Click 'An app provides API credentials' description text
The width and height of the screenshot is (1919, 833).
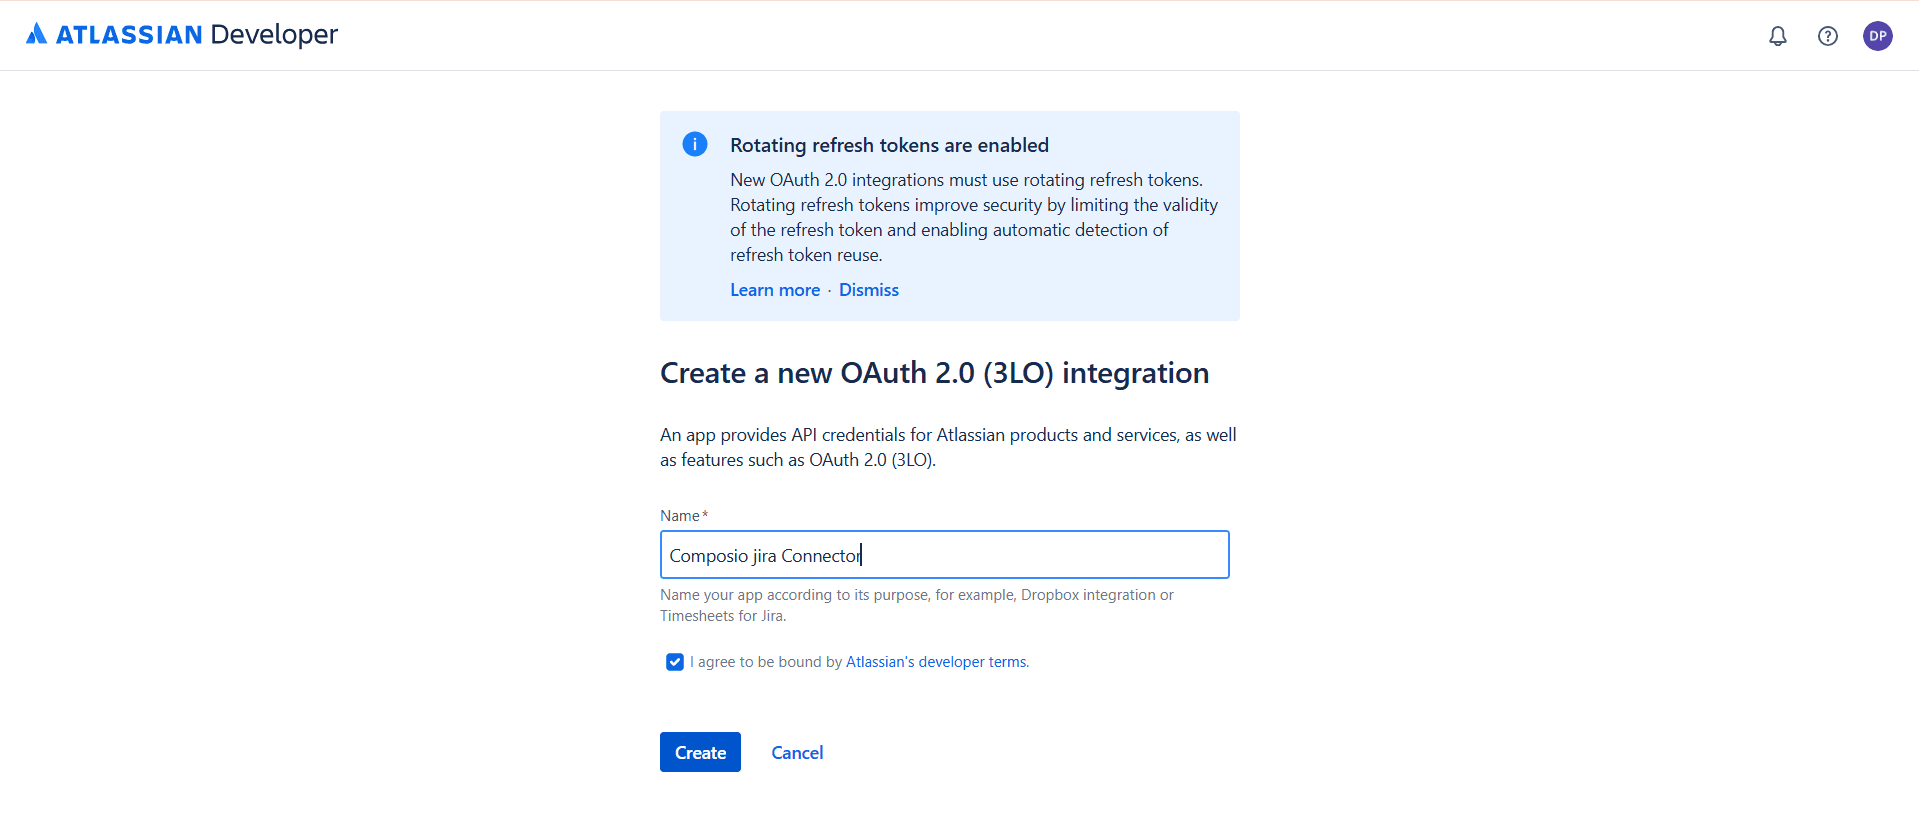(948, 447)
